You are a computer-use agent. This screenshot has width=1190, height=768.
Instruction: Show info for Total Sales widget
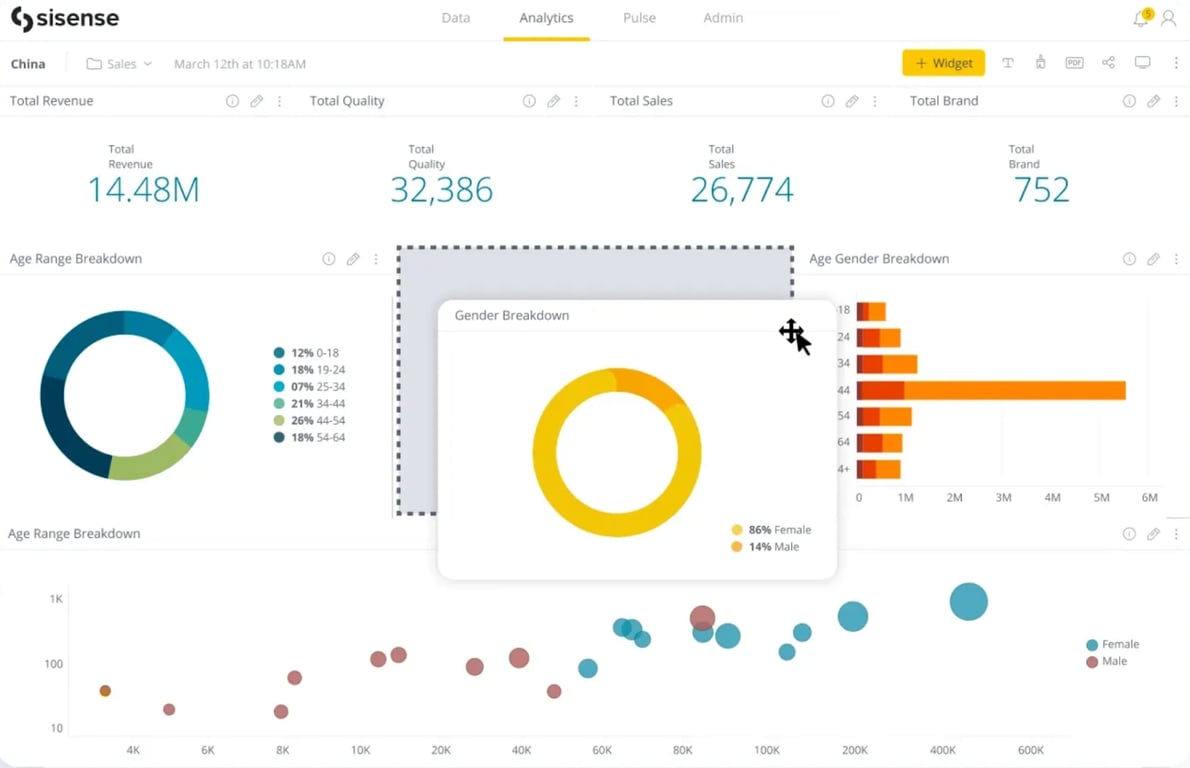pos(827,101)
